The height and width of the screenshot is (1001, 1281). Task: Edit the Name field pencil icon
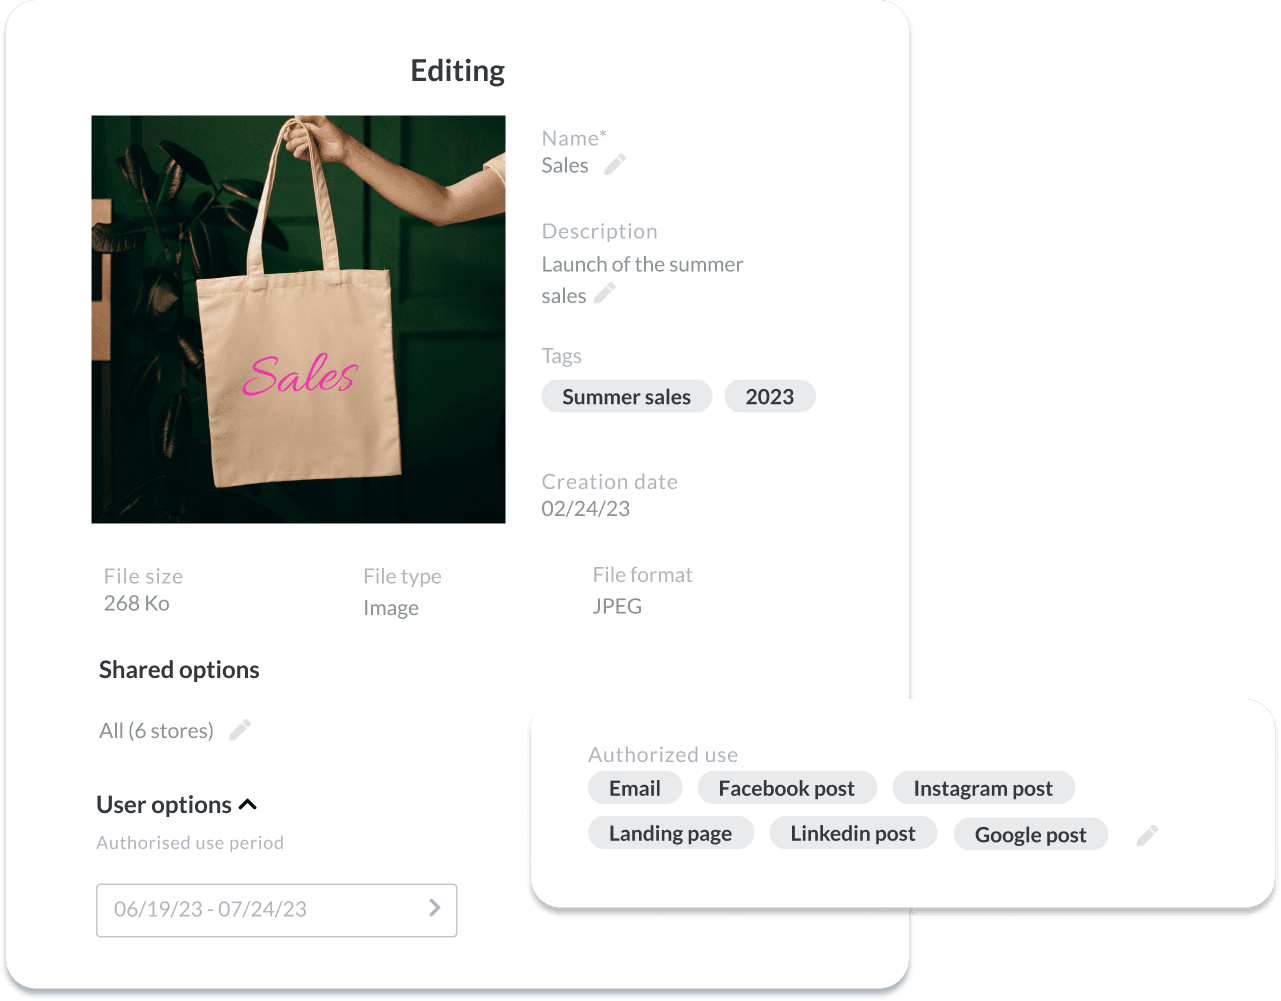tap(615, 164)
